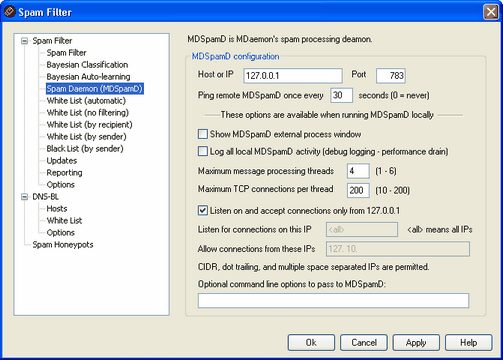Click Listen for connections on this IP field

click(x=362, y=230)
